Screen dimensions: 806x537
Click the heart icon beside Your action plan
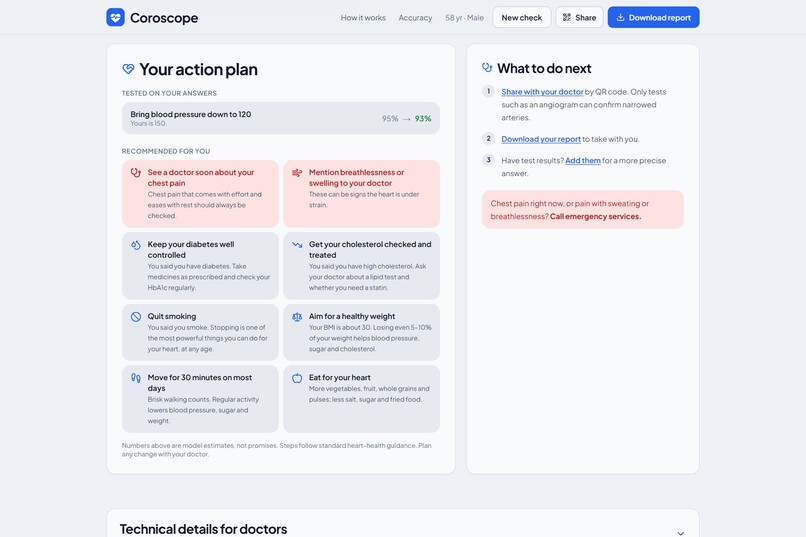tap(128, 69)
